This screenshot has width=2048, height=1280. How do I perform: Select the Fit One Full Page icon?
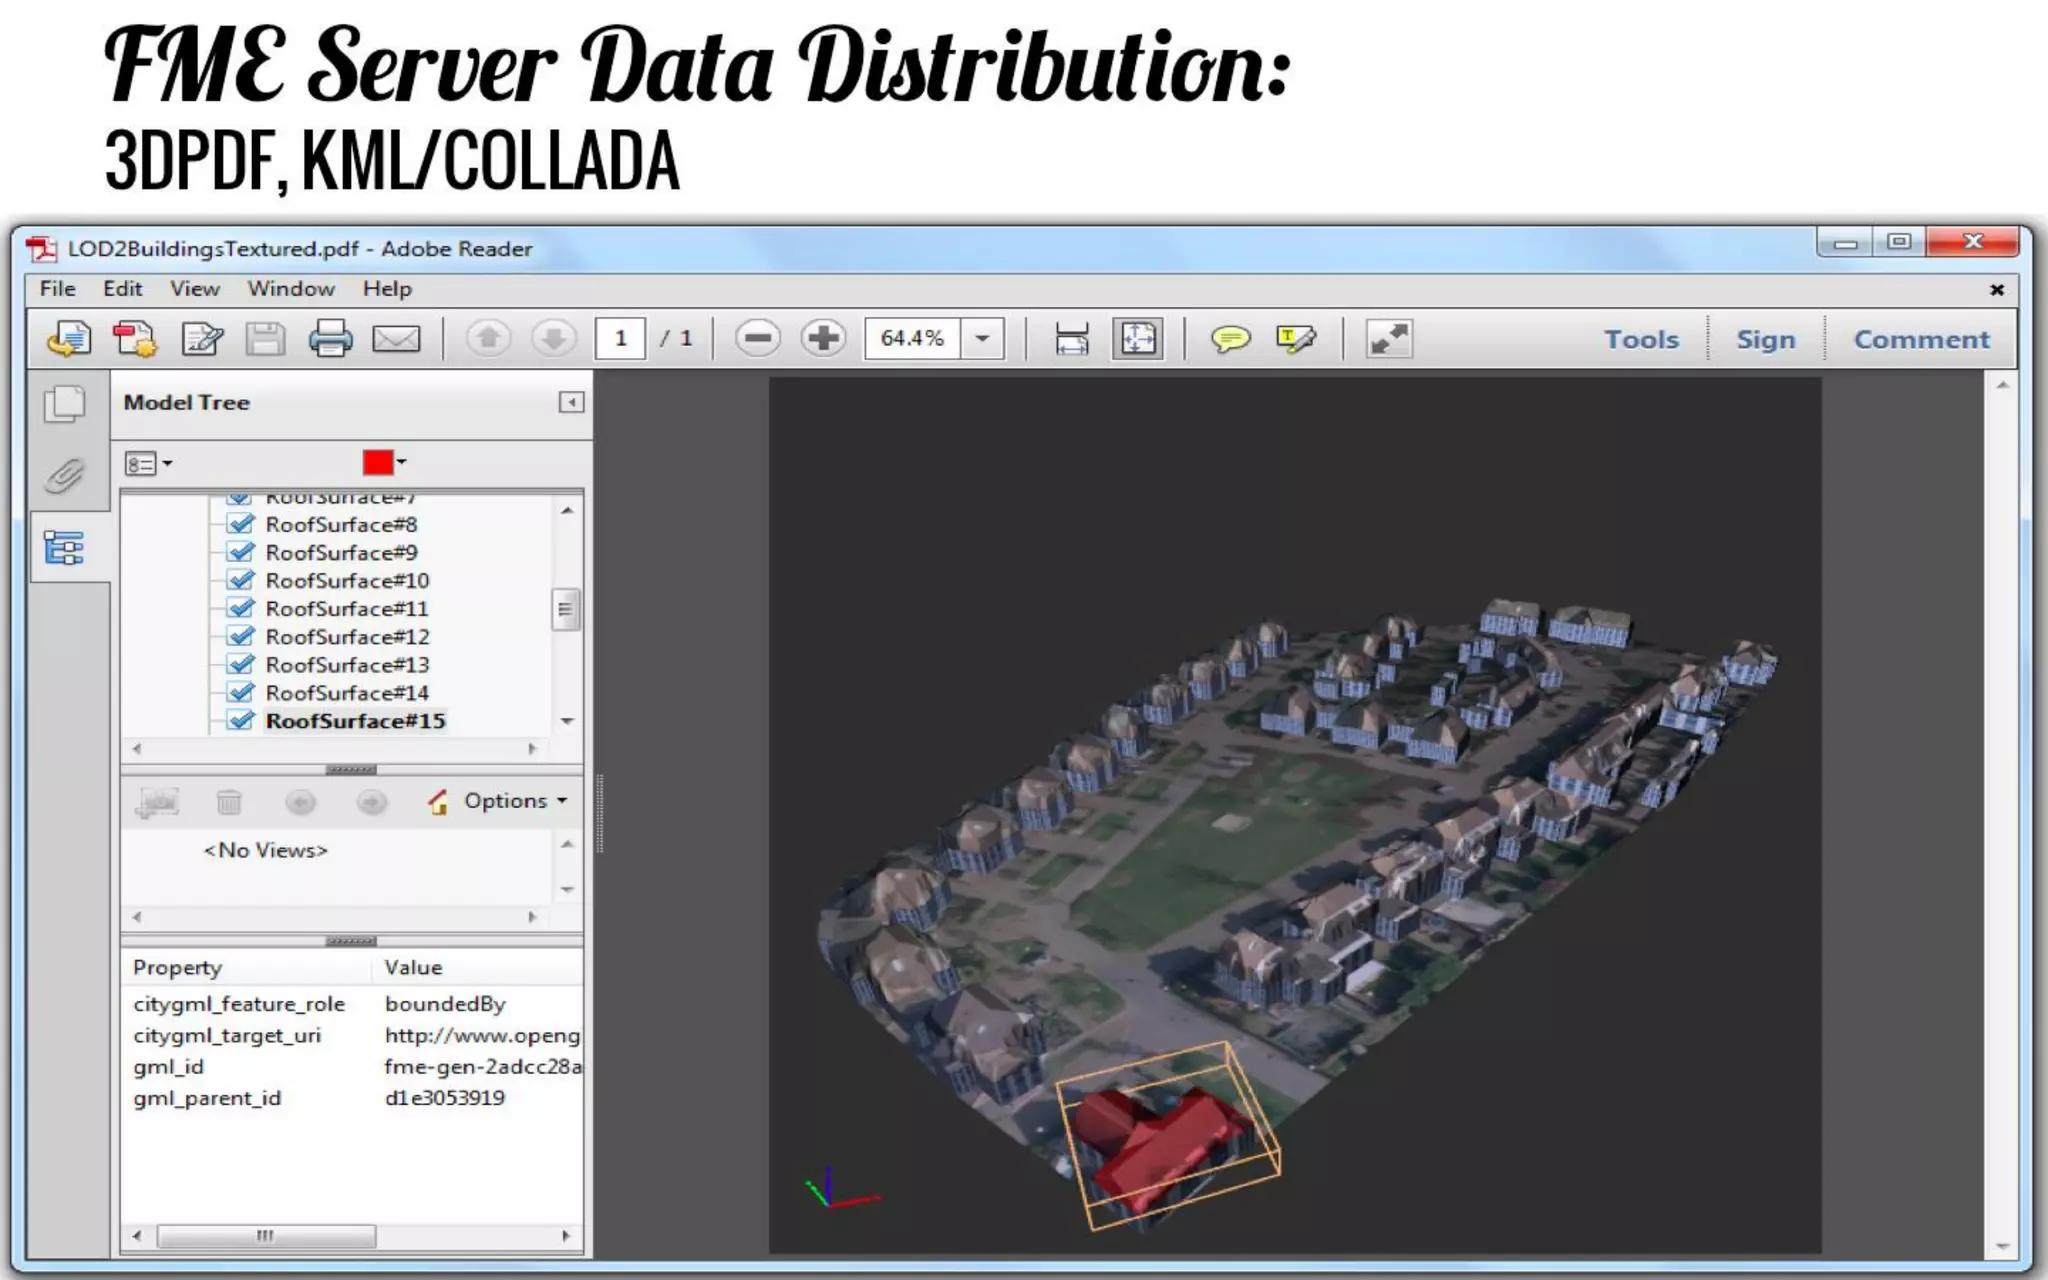pos(1138,339)
